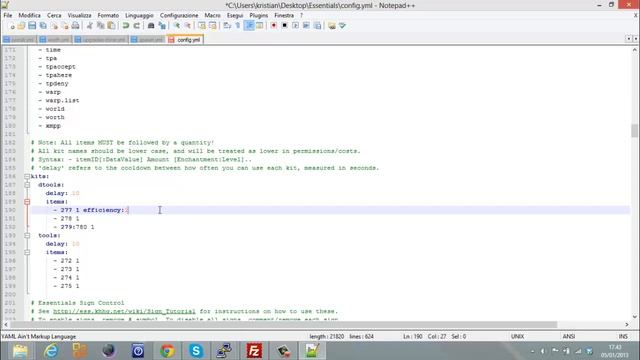The width and height of the screenshot is (640, 360).
Task: Open the Macro menu
Action: (212, 15)
